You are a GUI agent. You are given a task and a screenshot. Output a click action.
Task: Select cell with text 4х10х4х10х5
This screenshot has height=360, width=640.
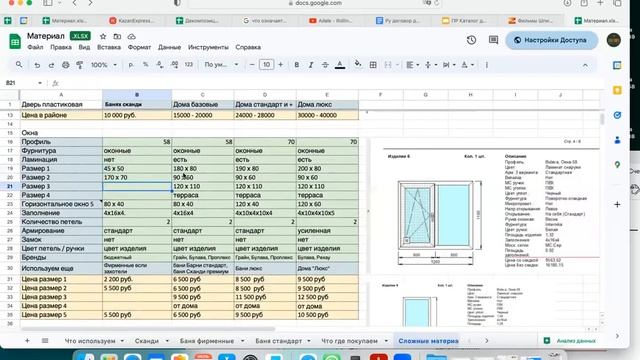[x=327, y=213]
